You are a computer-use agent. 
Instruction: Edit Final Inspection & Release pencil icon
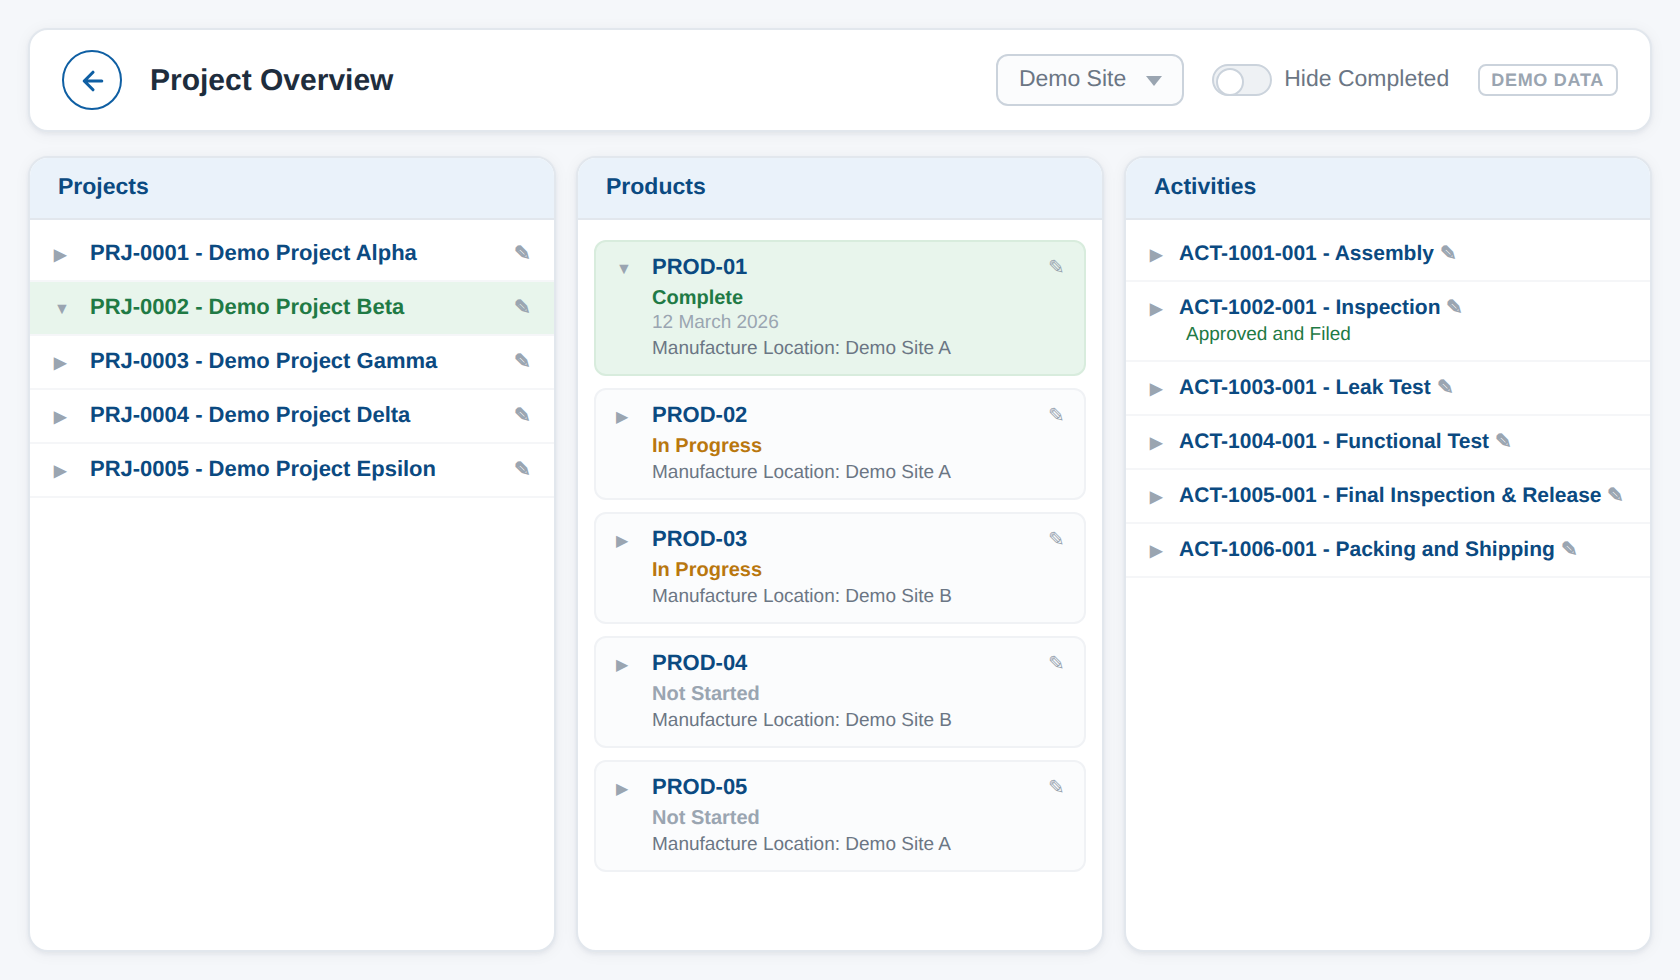pyautogui.click(x=1615, y=494)
